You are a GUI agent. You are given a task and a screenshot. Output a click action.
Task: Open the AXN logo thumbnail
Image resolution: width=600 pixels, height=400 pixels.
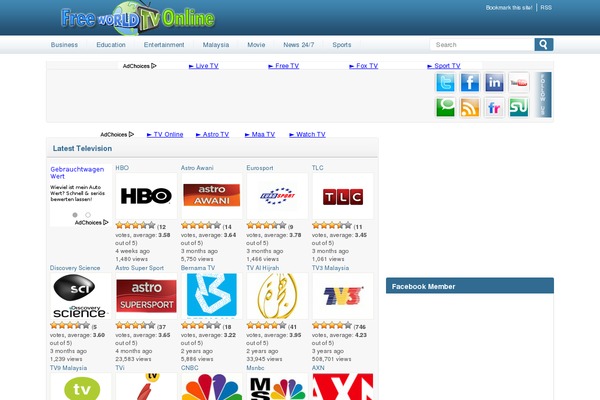click(x=342, y=387)
